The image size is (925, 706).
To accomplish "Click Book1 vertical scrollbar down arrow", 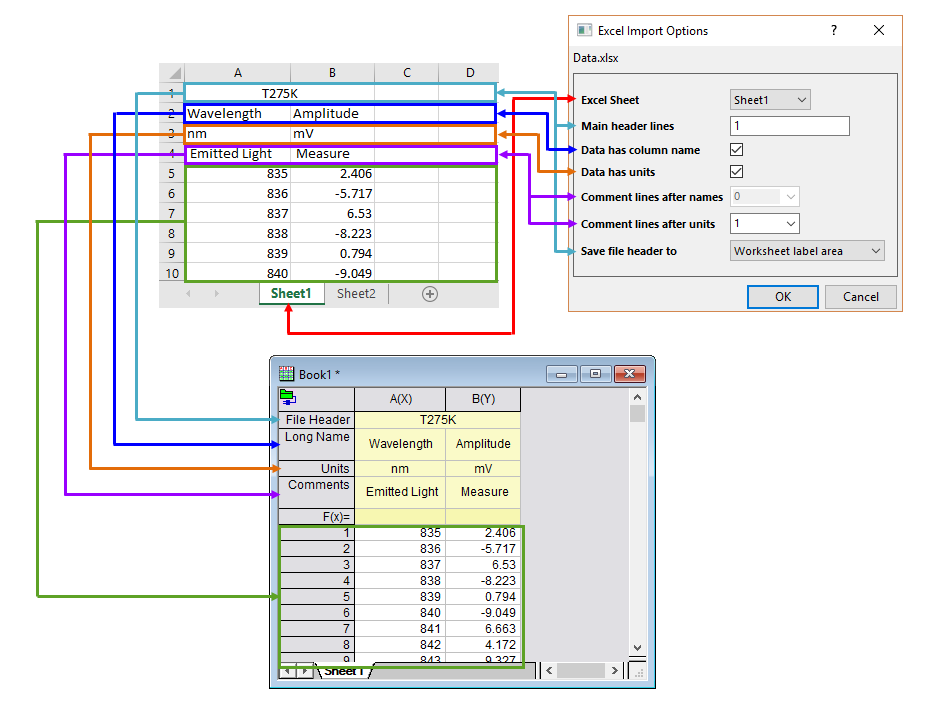I will 637,648.
